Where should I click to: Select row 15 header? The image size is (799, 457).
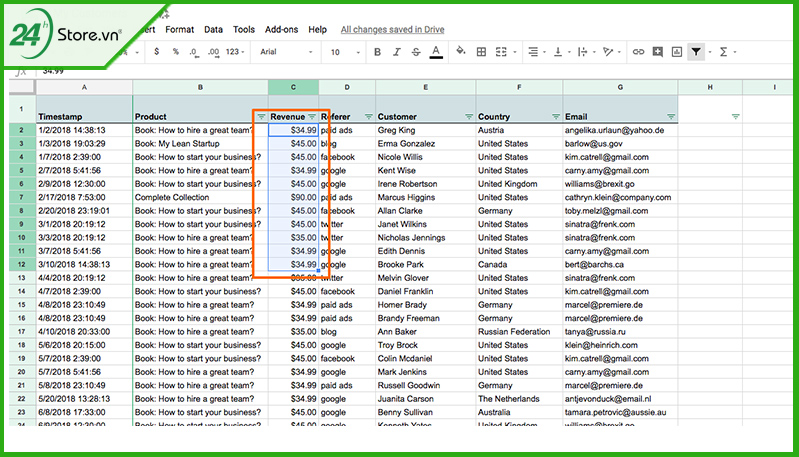coord(21,305)
